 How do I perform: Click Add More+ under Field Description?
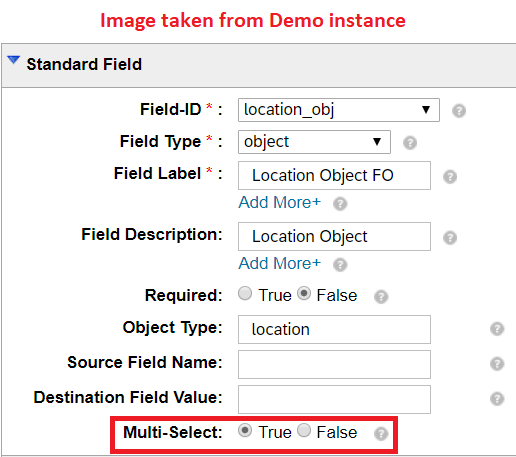click(279, 263)
